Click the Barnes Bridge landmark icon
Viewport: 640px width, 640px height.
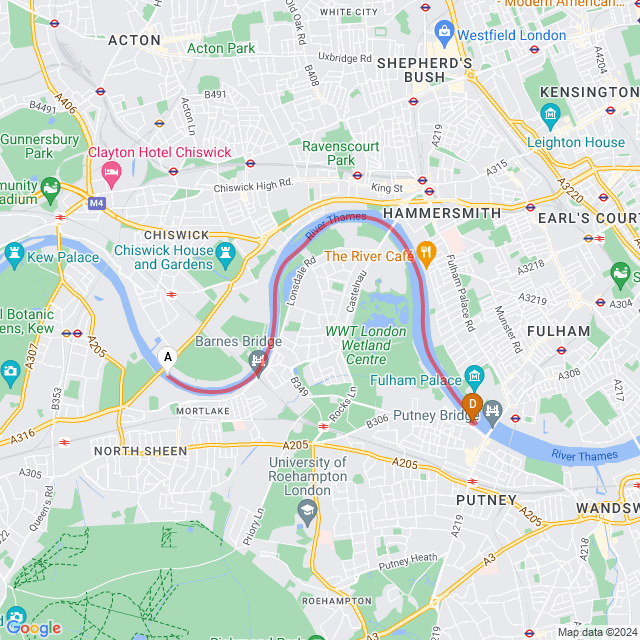[x=258, y=362]
